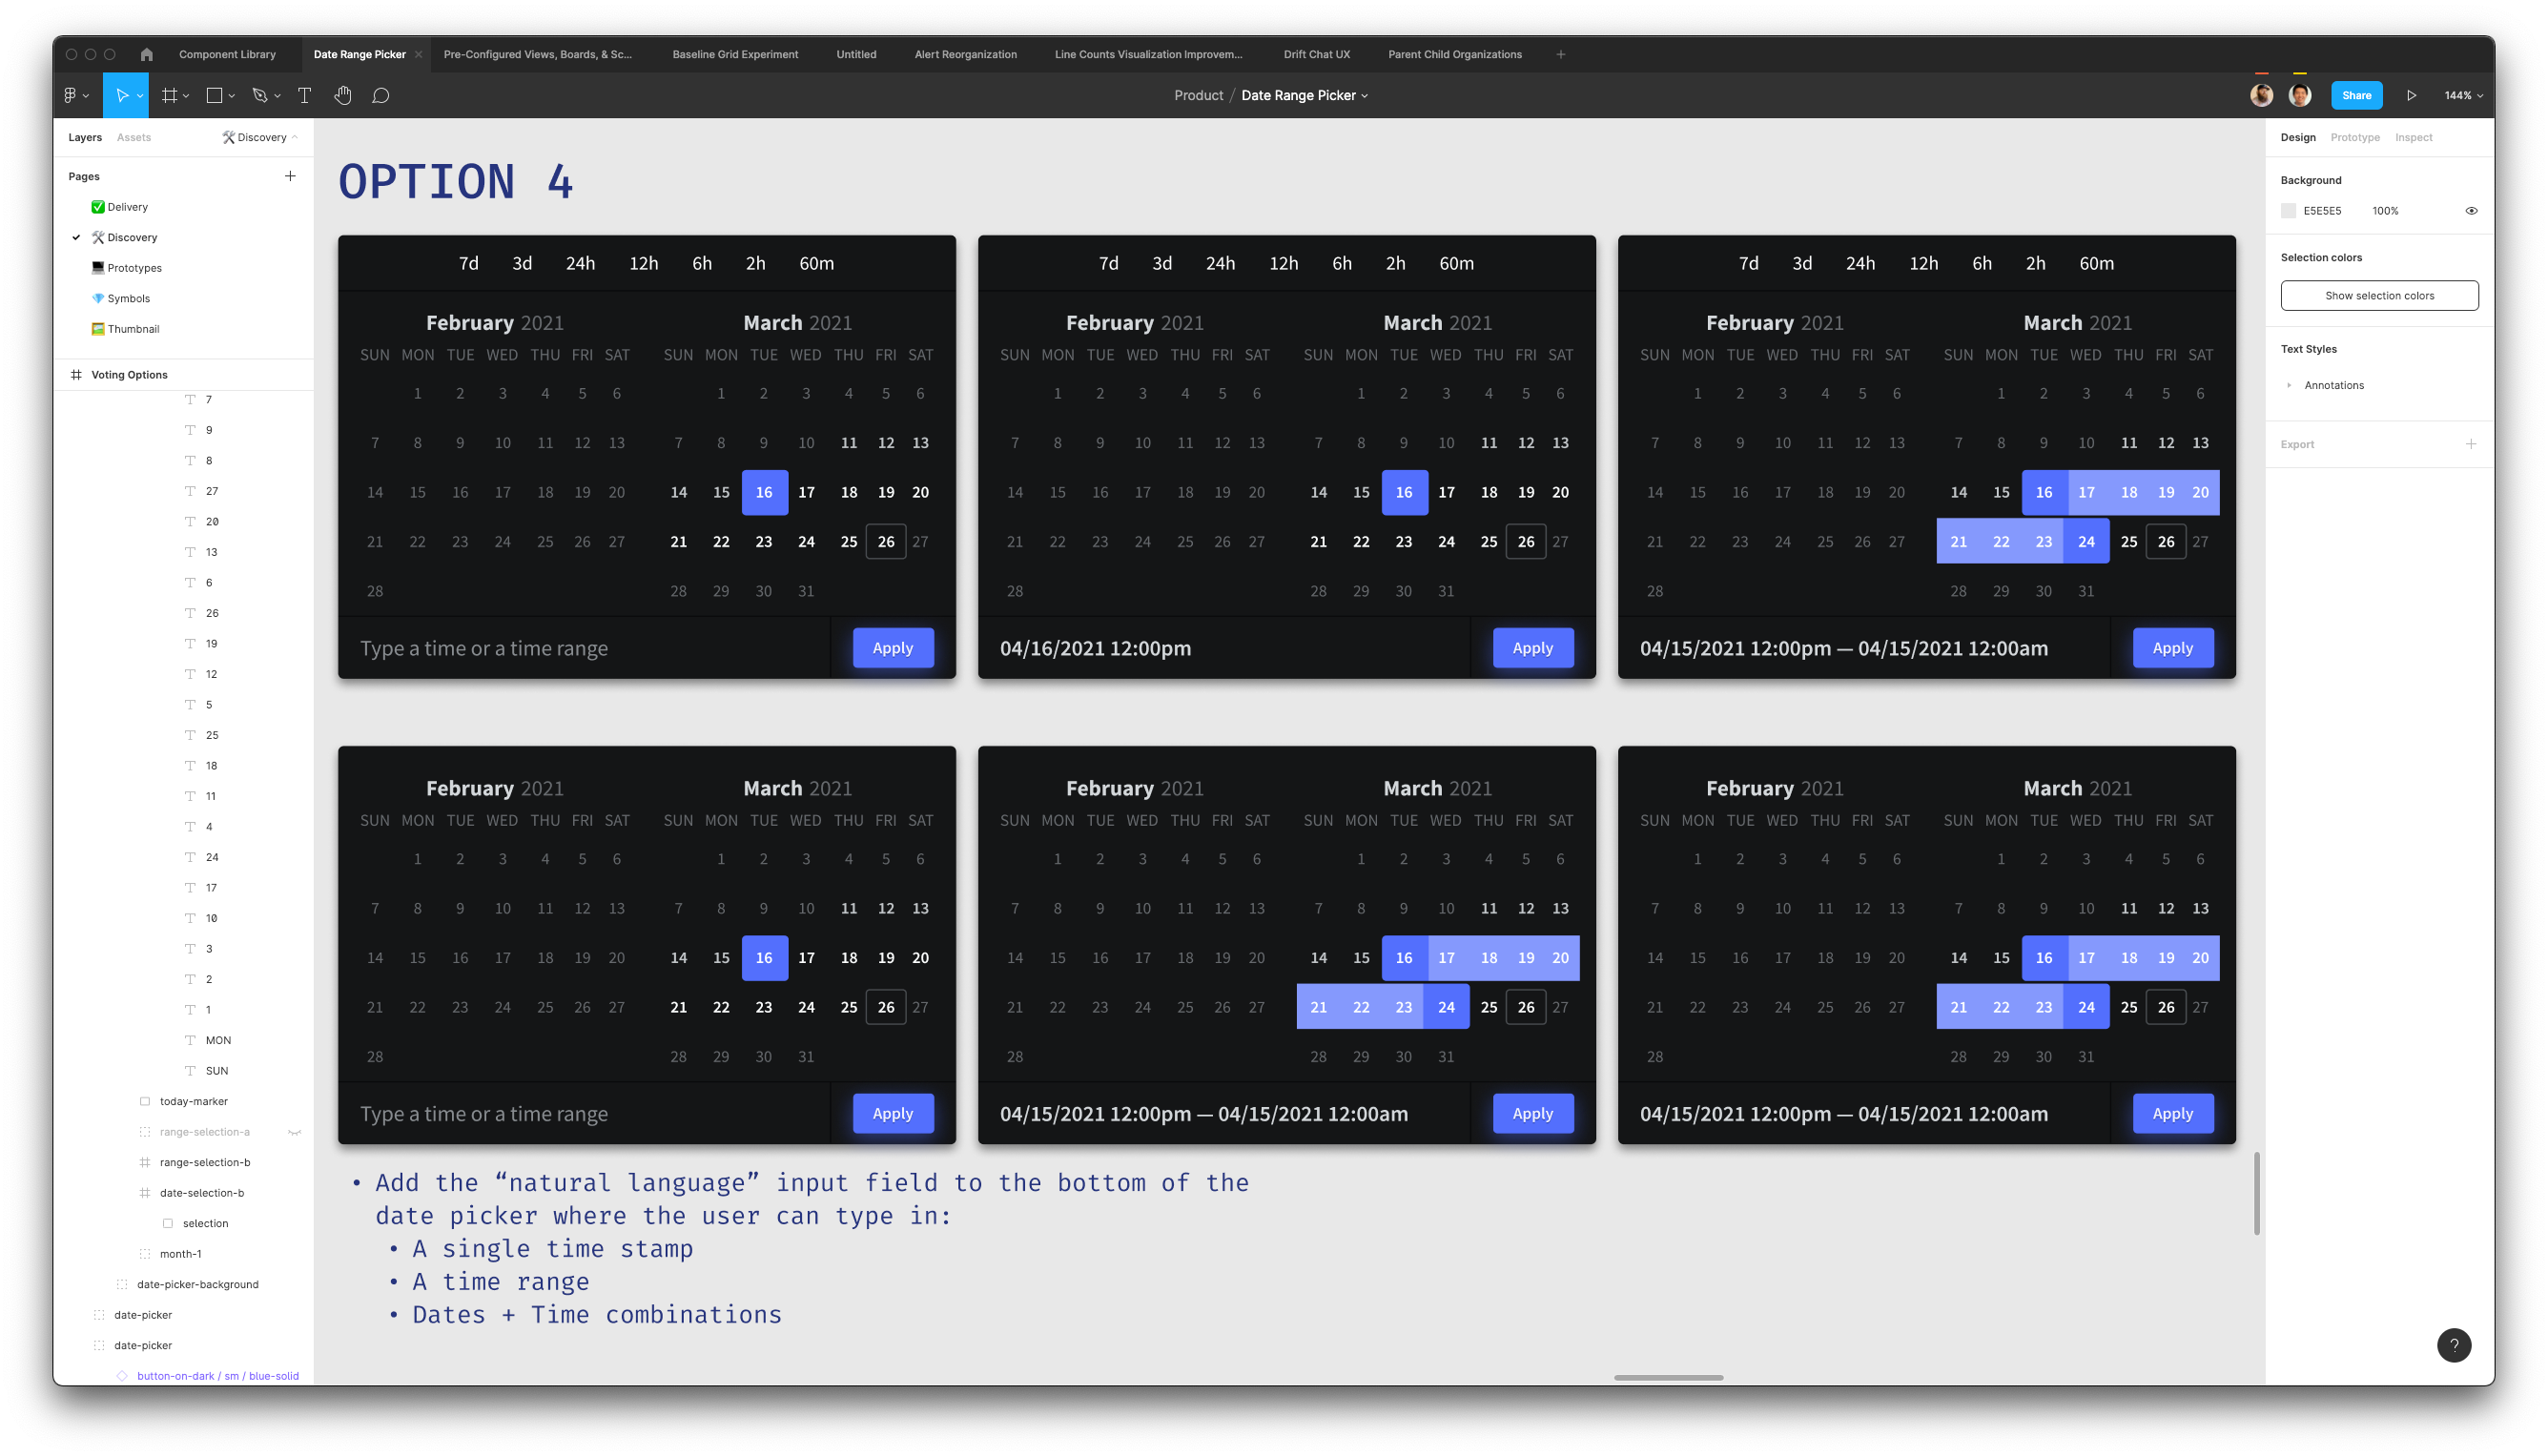2548x1456 pixels.
Task: Toggle hidden range-selection-a layer visibility
Action: point(294,1132)
